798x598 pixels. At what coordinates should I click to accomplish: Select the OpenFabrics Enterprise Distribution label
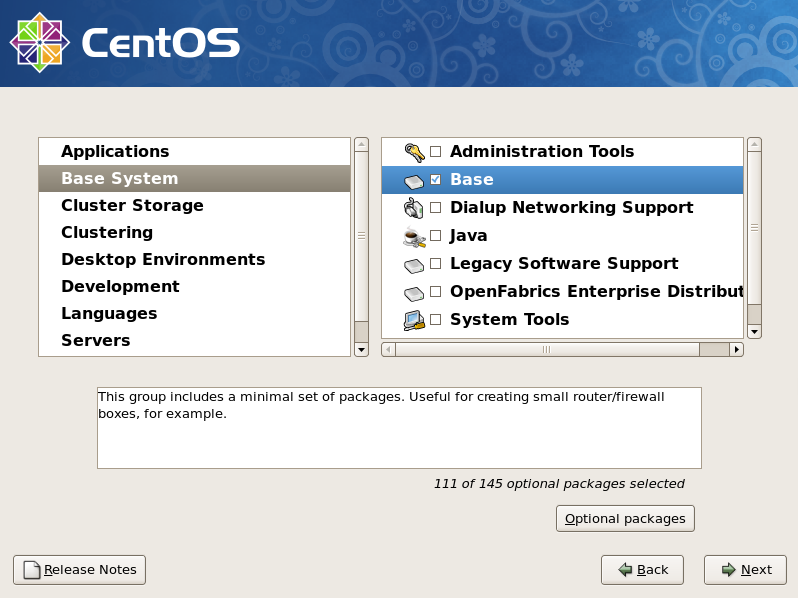coord(596,291)
